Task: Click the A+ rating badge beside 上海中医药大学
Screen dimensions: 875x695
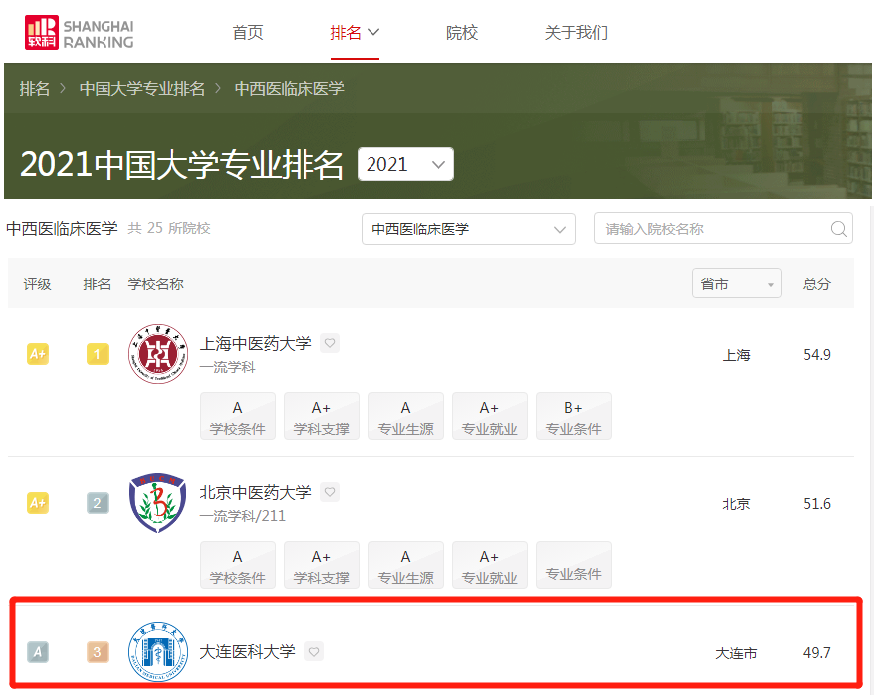Action: (38, 352)
